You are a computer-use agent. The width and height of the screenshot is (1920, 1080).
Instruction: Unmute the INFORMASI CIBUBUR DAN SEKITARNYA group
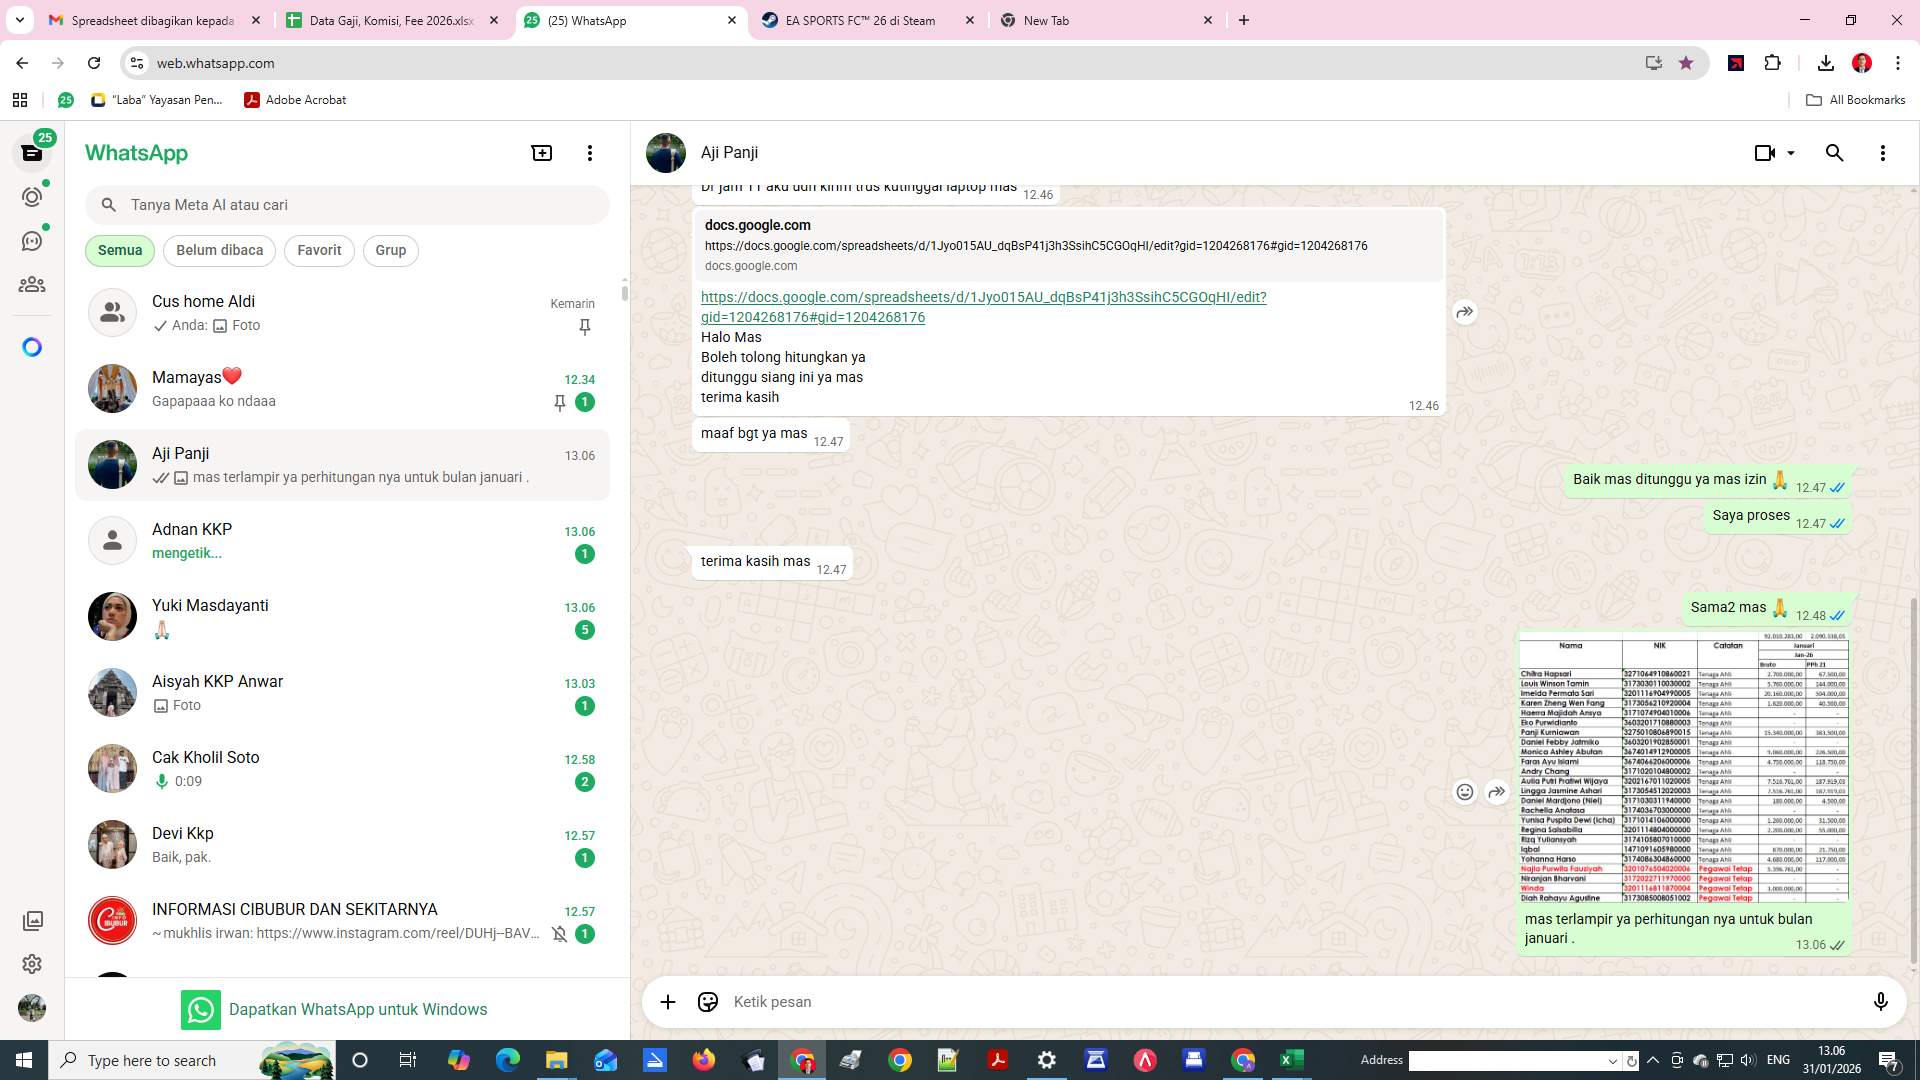point(559,934)
